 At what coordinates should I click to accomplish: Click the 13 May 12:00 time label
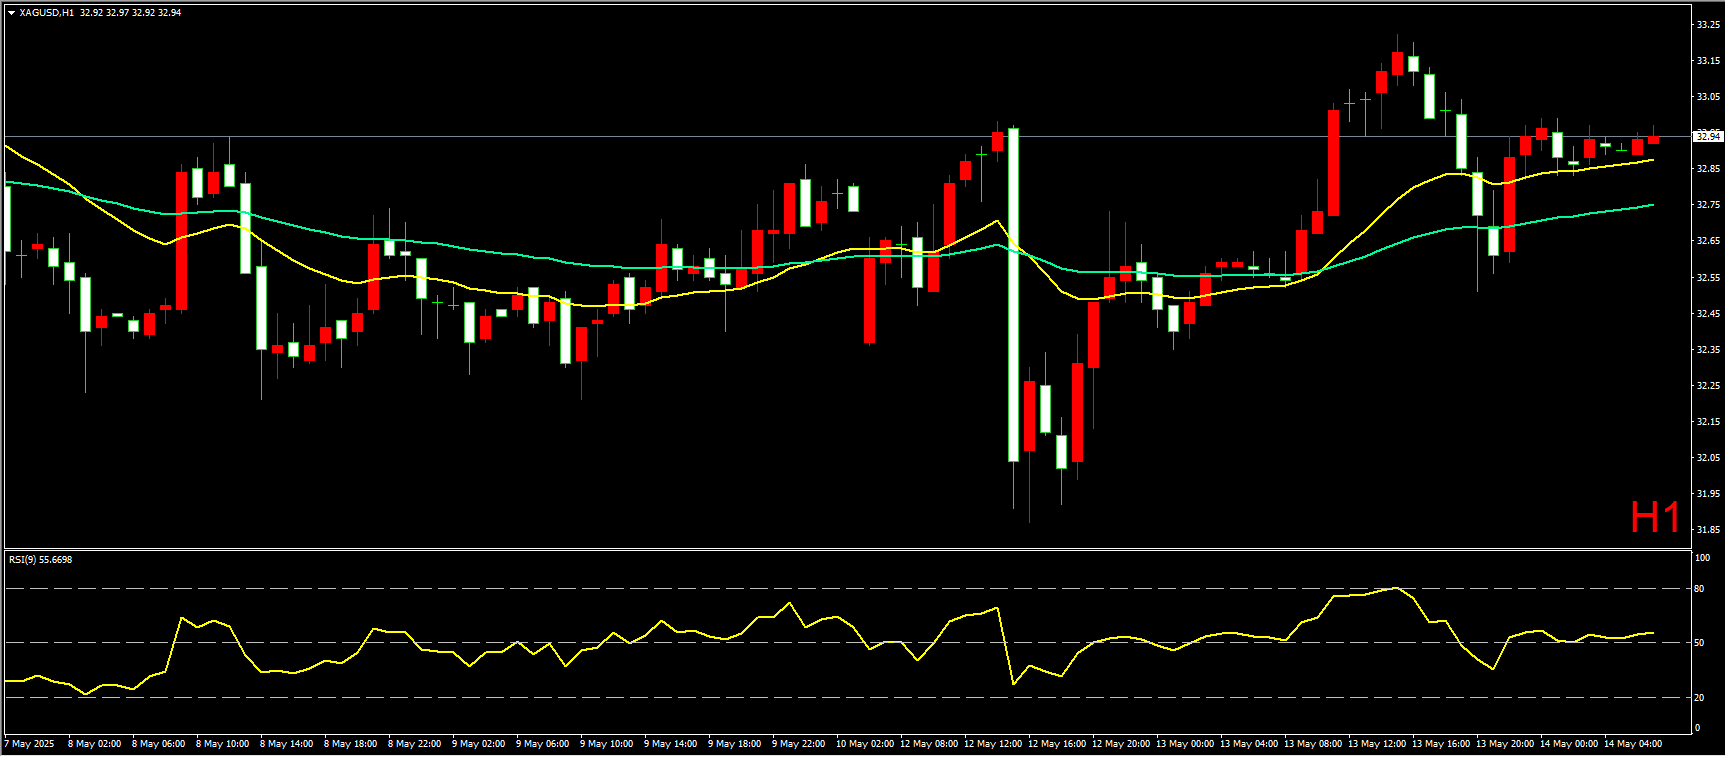point(1377,744)
